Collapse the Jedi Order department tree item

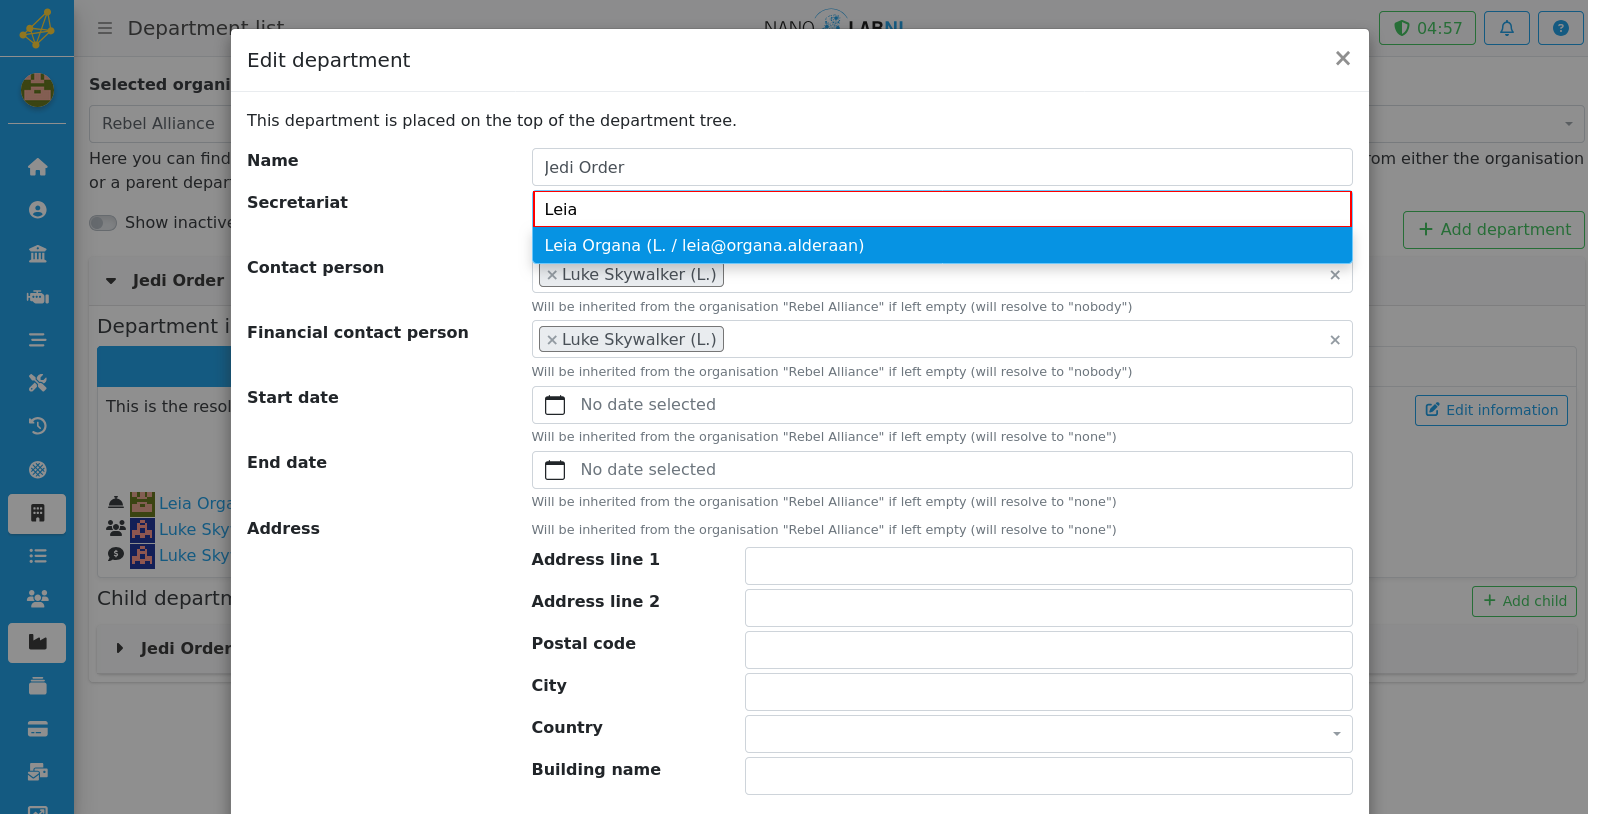click(111, 281)
